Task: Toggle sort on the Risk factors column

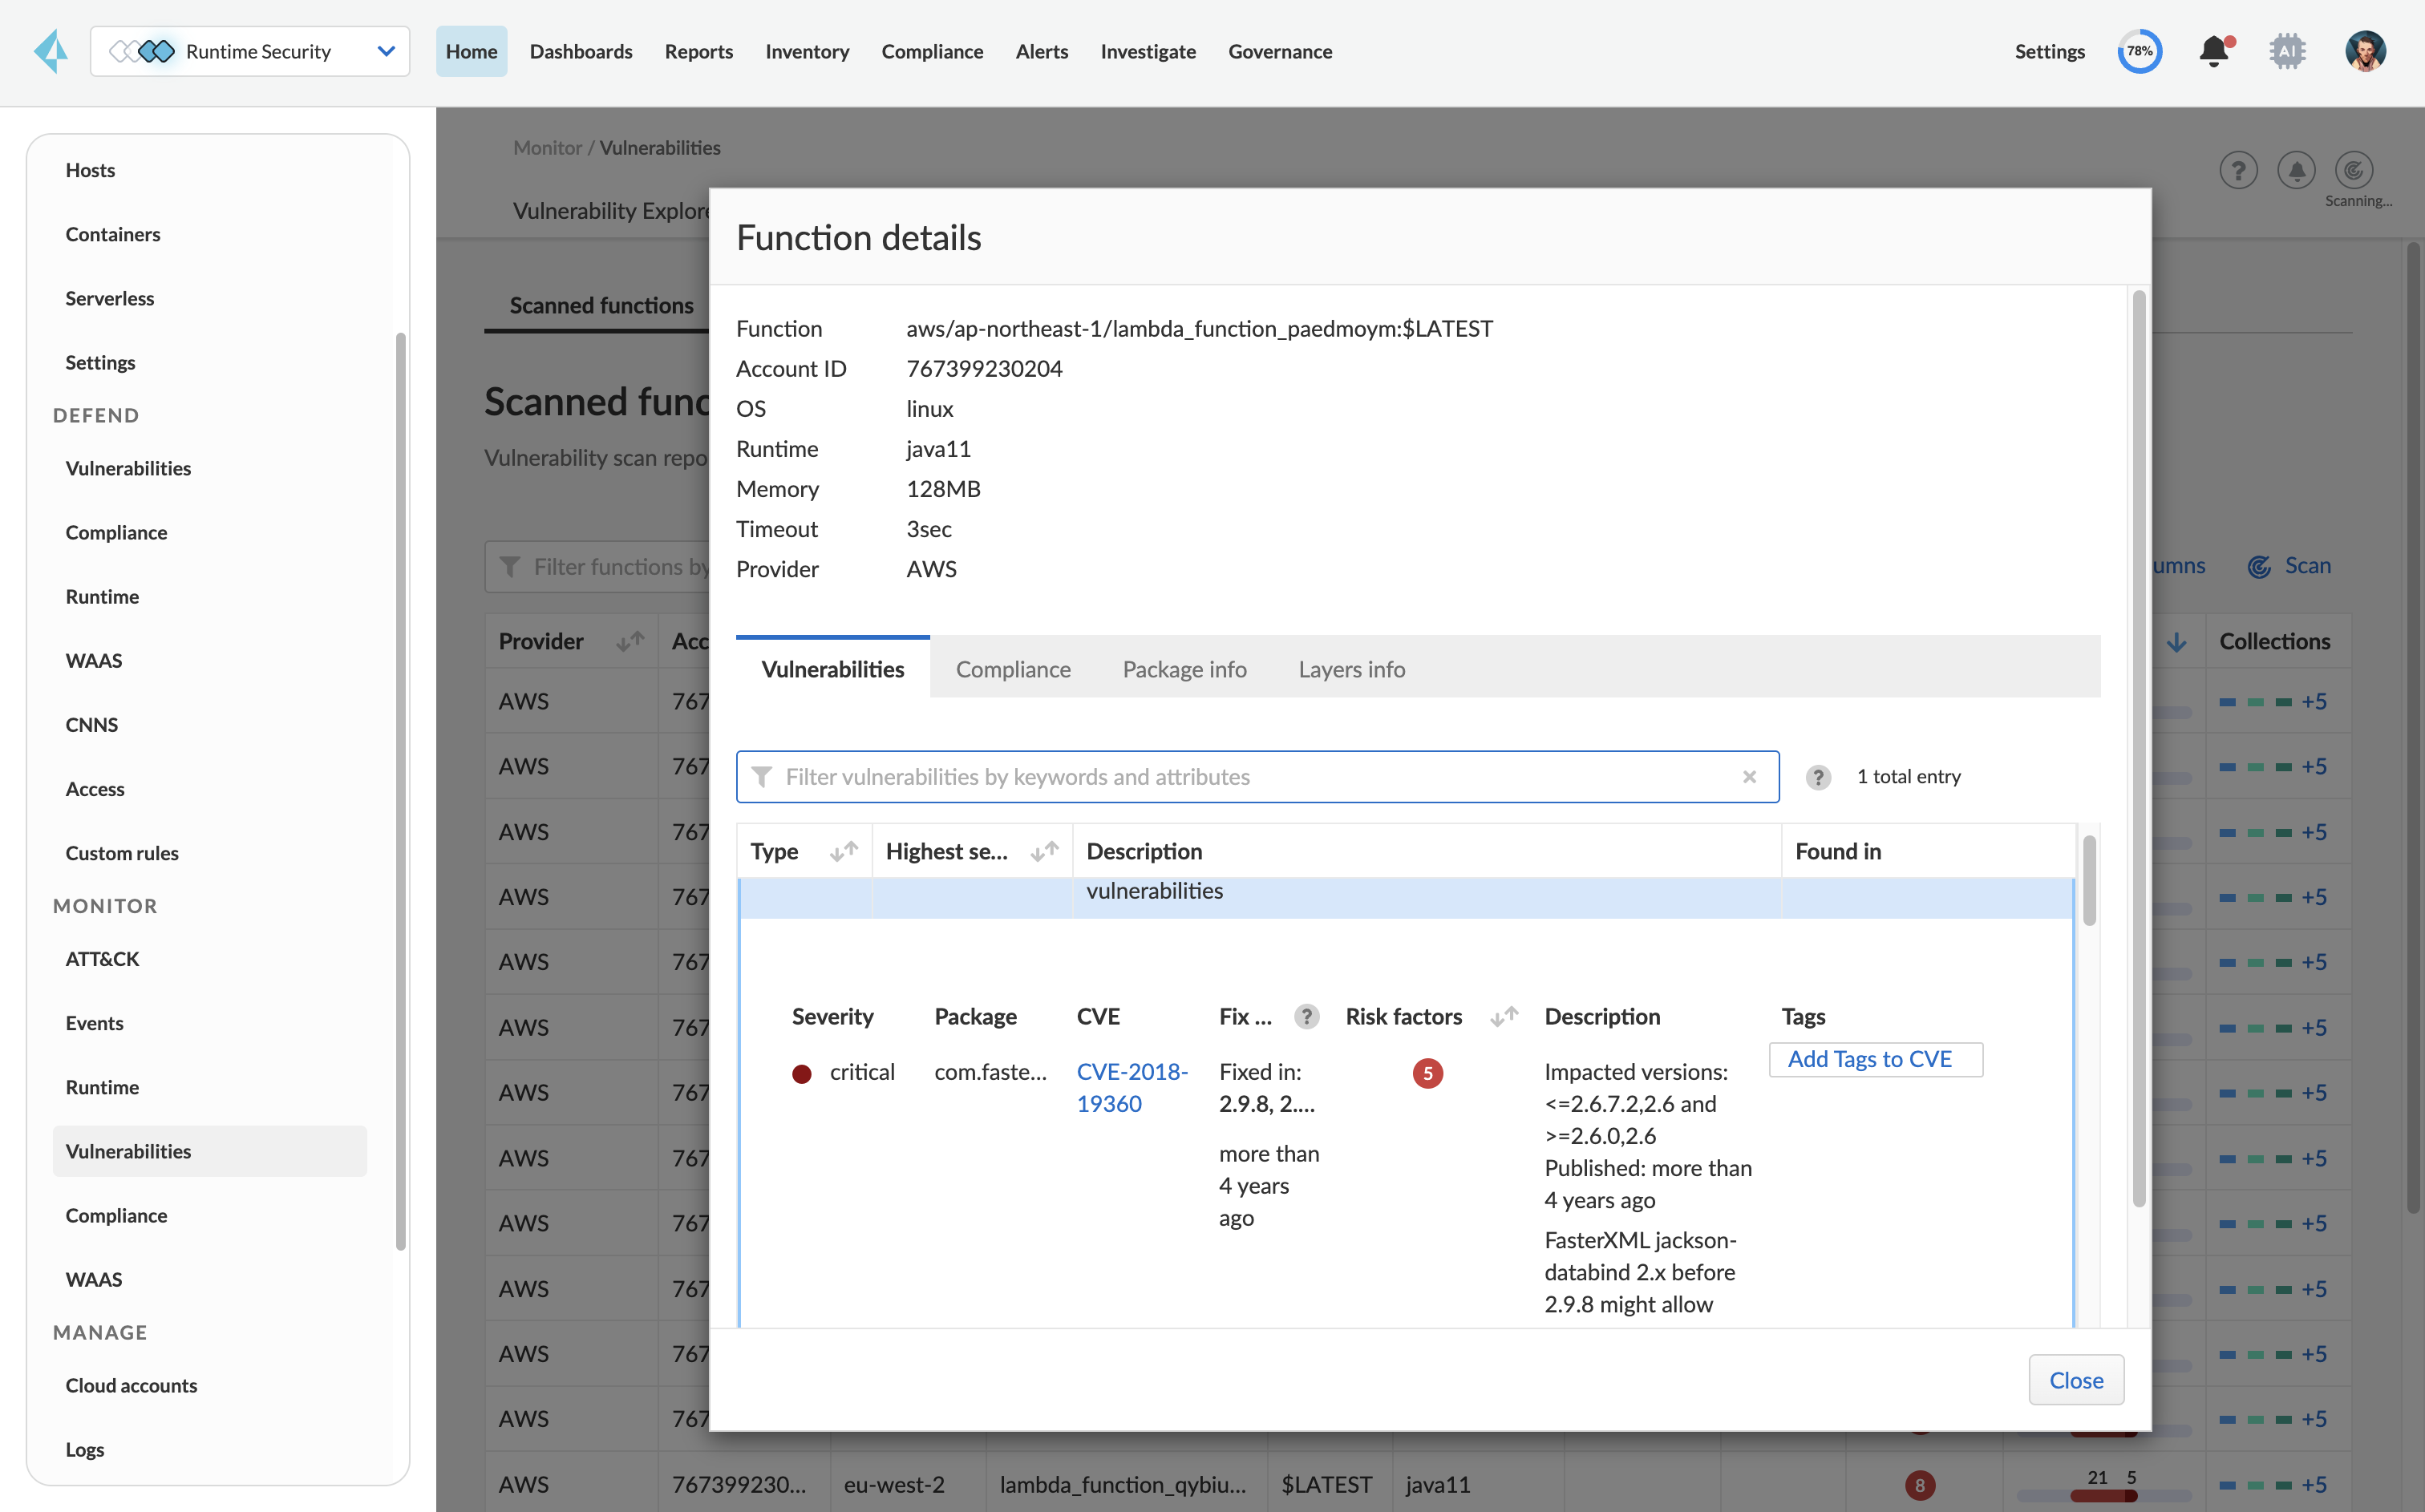Action: click(1504, 1016)
